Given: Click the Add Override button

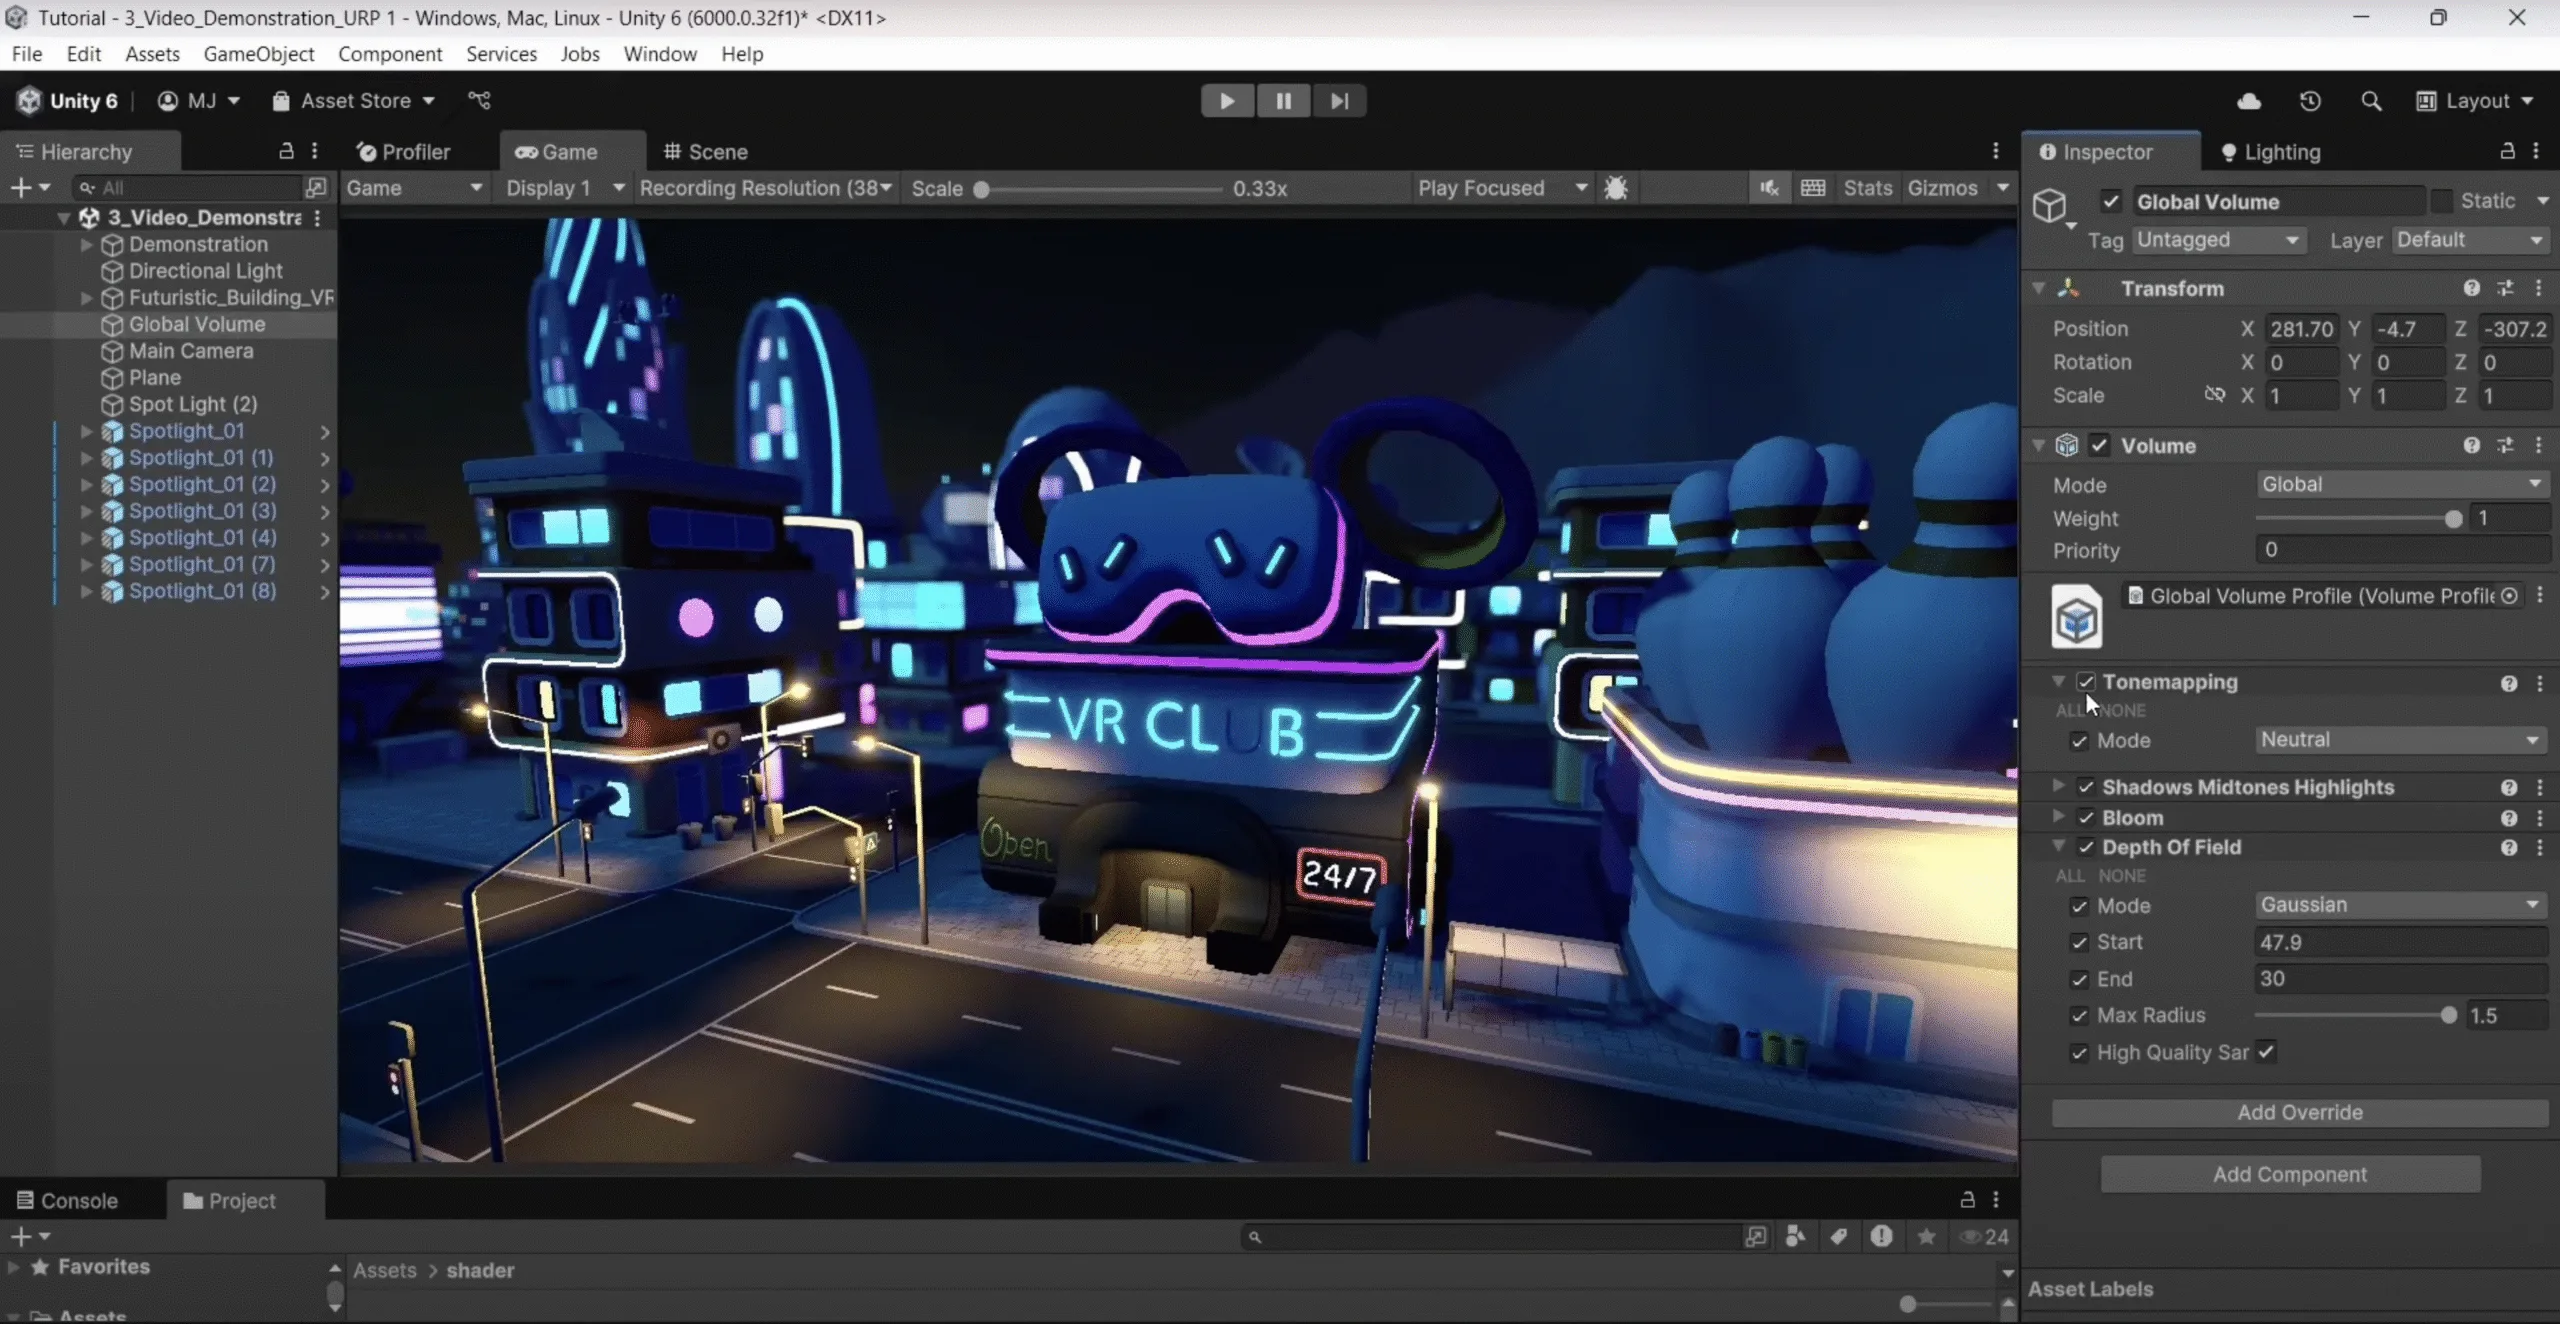Looking at the screenshot, I should [x=2300, y=1113].
